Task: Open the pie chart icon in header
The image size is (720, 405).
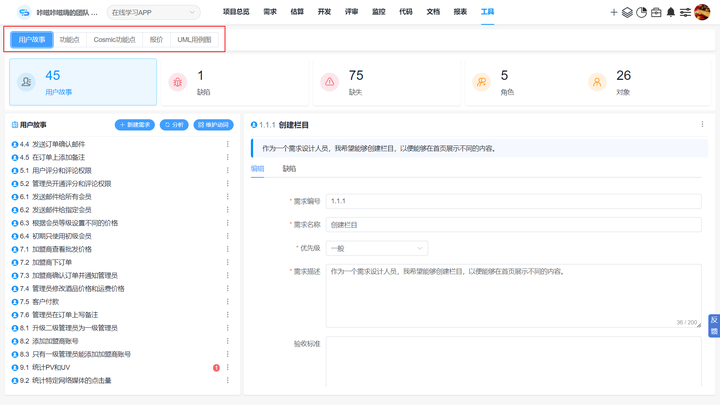Action: (641, 13)
